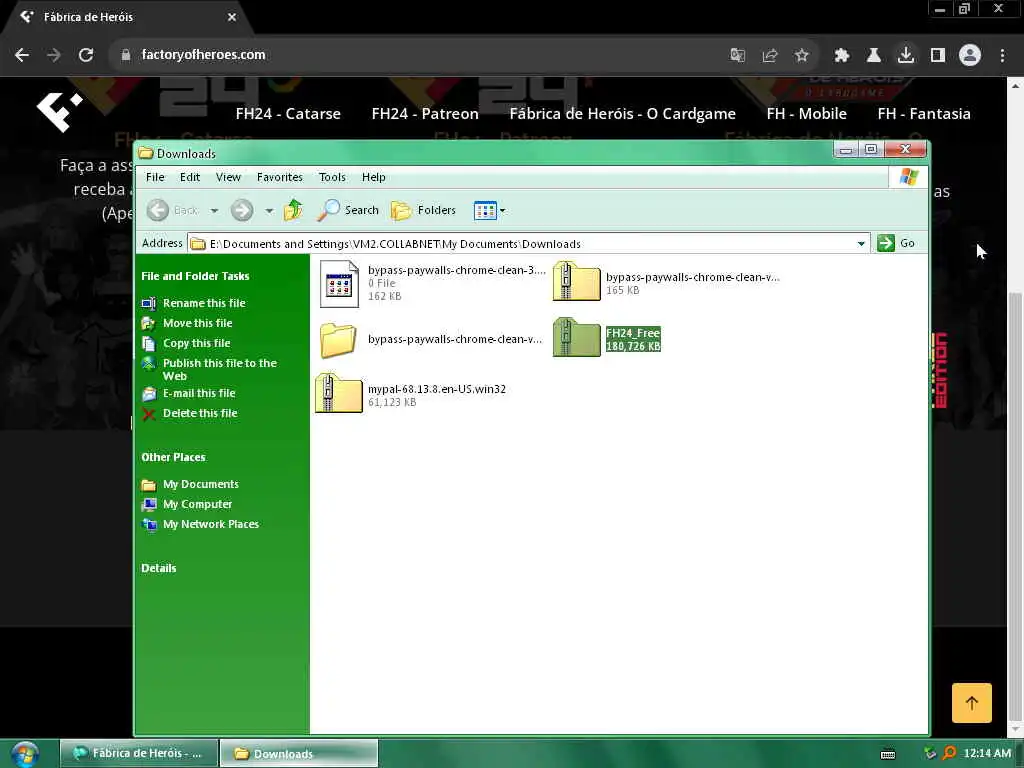
Task: Open the Views icon in toolbar
Action: (485, 210)
